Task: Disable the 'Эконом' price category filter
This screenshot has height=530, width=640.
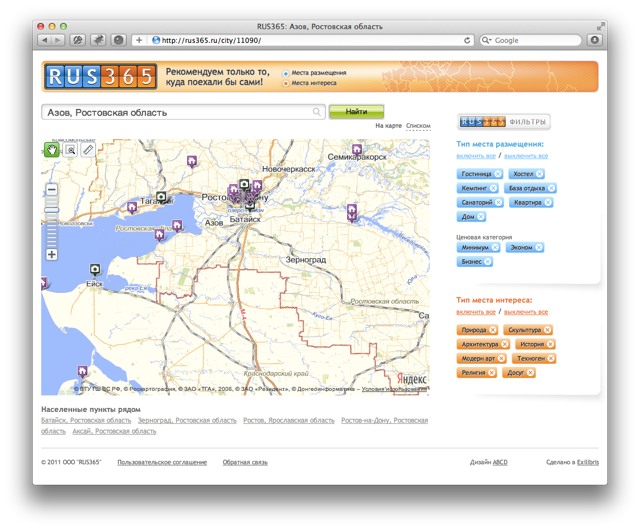Action: point(539,247)
